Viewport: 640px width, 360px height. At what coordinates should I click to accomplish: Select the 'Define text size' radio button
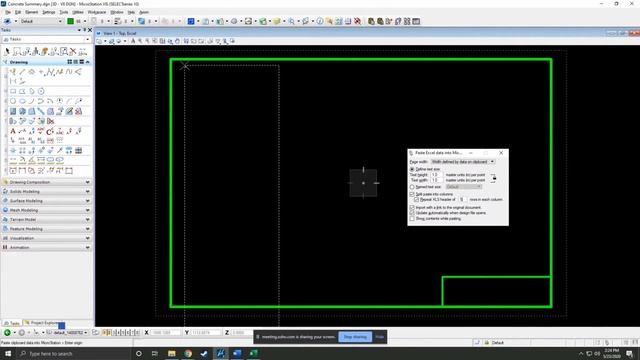(x=412, y=169)
